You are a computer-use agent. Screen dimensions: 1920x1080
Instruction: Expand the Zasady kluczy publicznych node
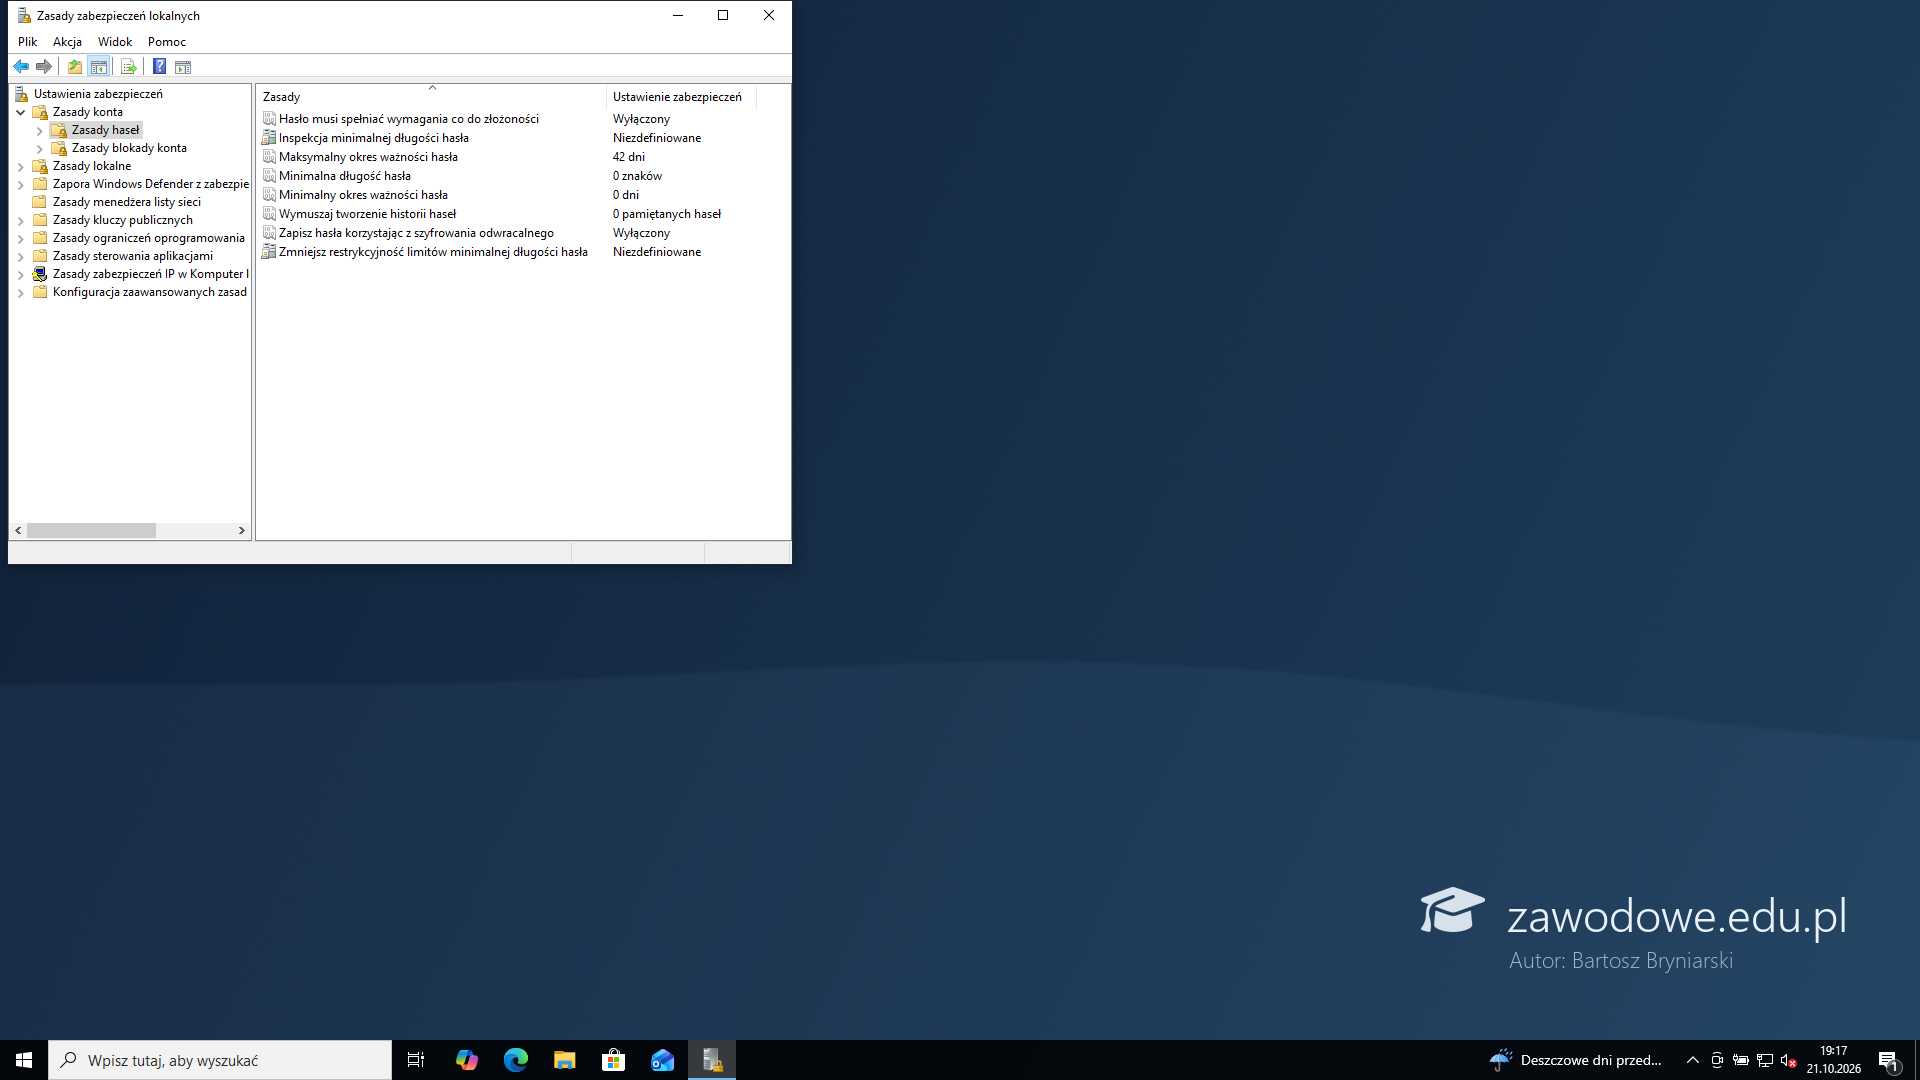pos(20,220)
